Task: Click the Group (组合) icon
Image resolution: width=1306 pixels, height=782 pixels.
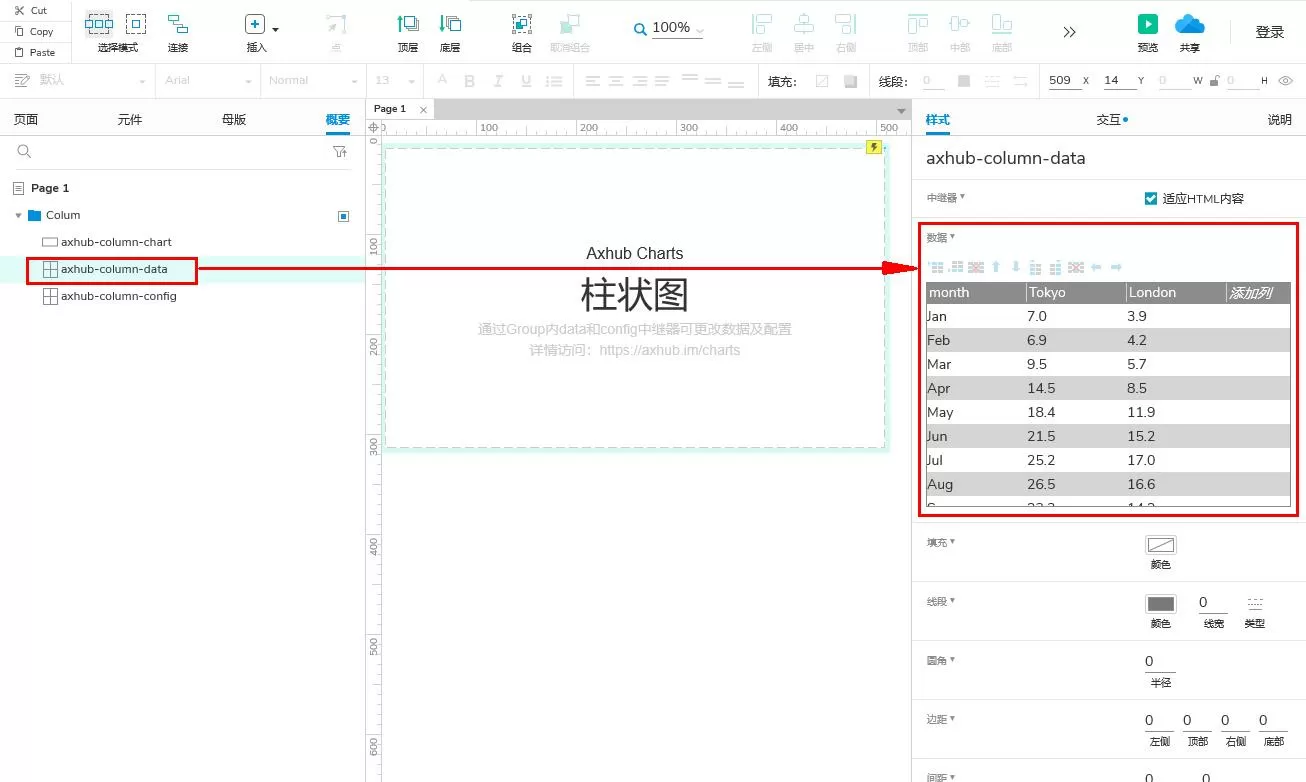Action: (x=522, y=25)
